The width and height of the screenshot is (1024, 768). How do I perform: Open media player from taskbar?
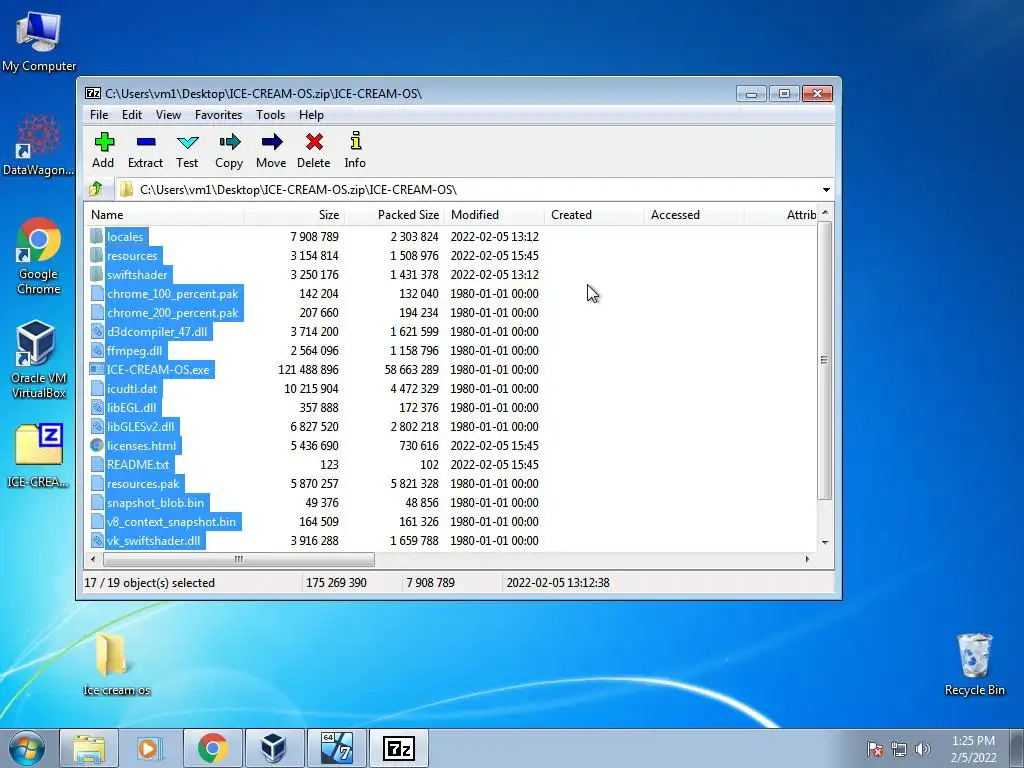(x=150, y=748)
